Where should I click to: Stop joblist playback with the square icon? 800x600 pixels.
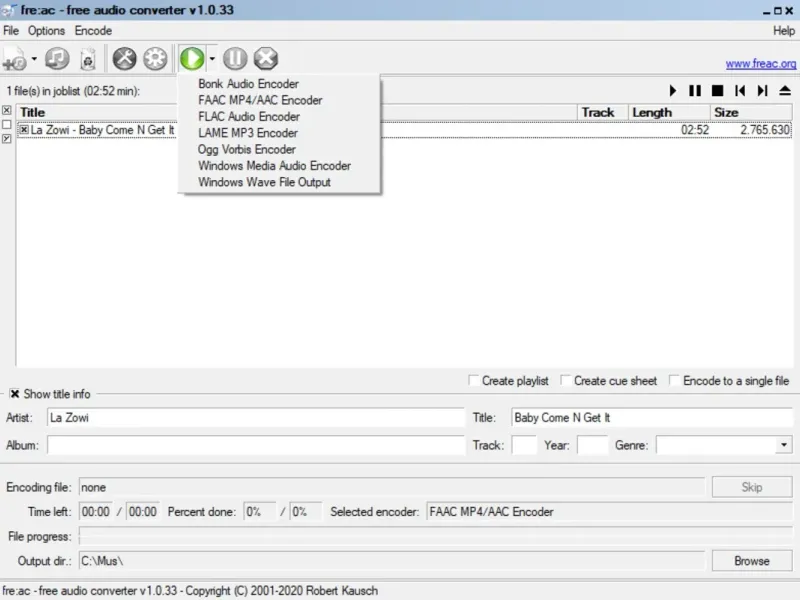[x=717, y=91]
